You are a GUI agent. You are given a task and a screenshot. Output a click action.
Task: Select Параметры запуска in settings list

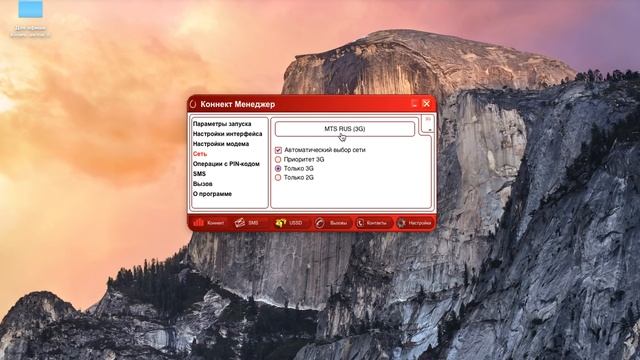click(222, 124)
